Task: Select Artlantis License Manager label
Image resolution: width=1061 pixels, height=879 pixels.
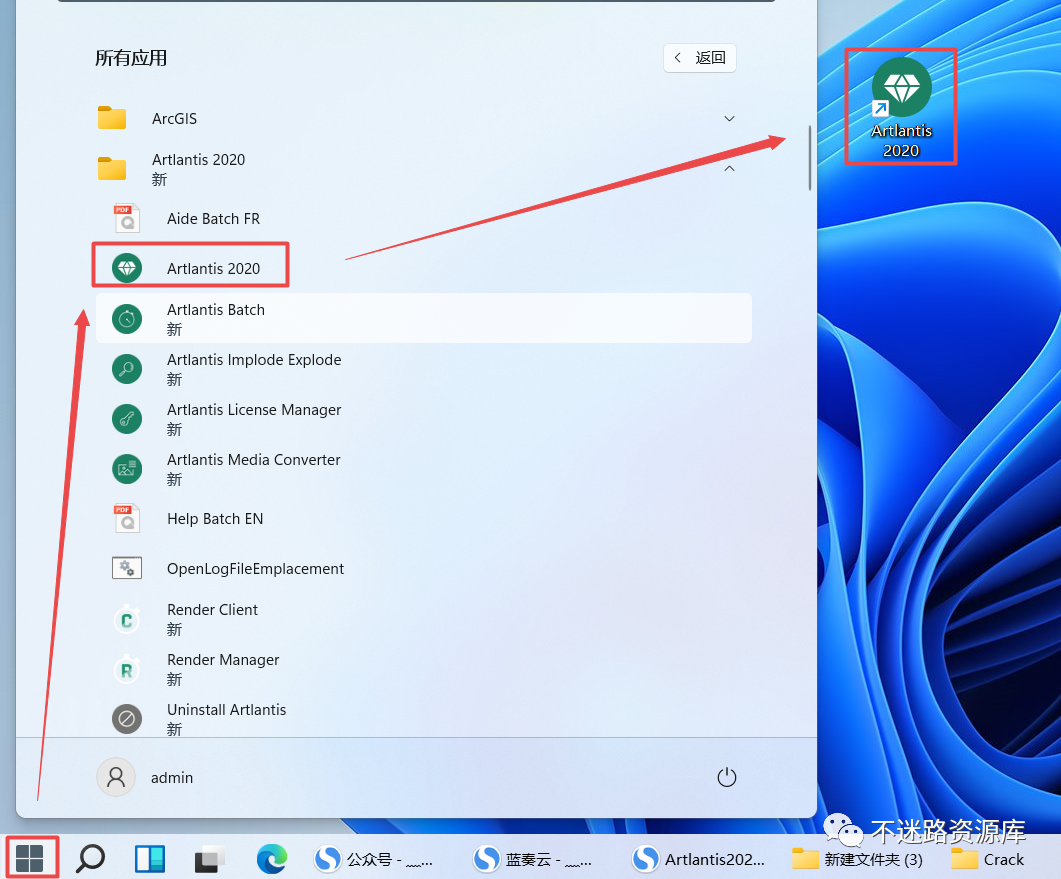Action: coord(254,410)
